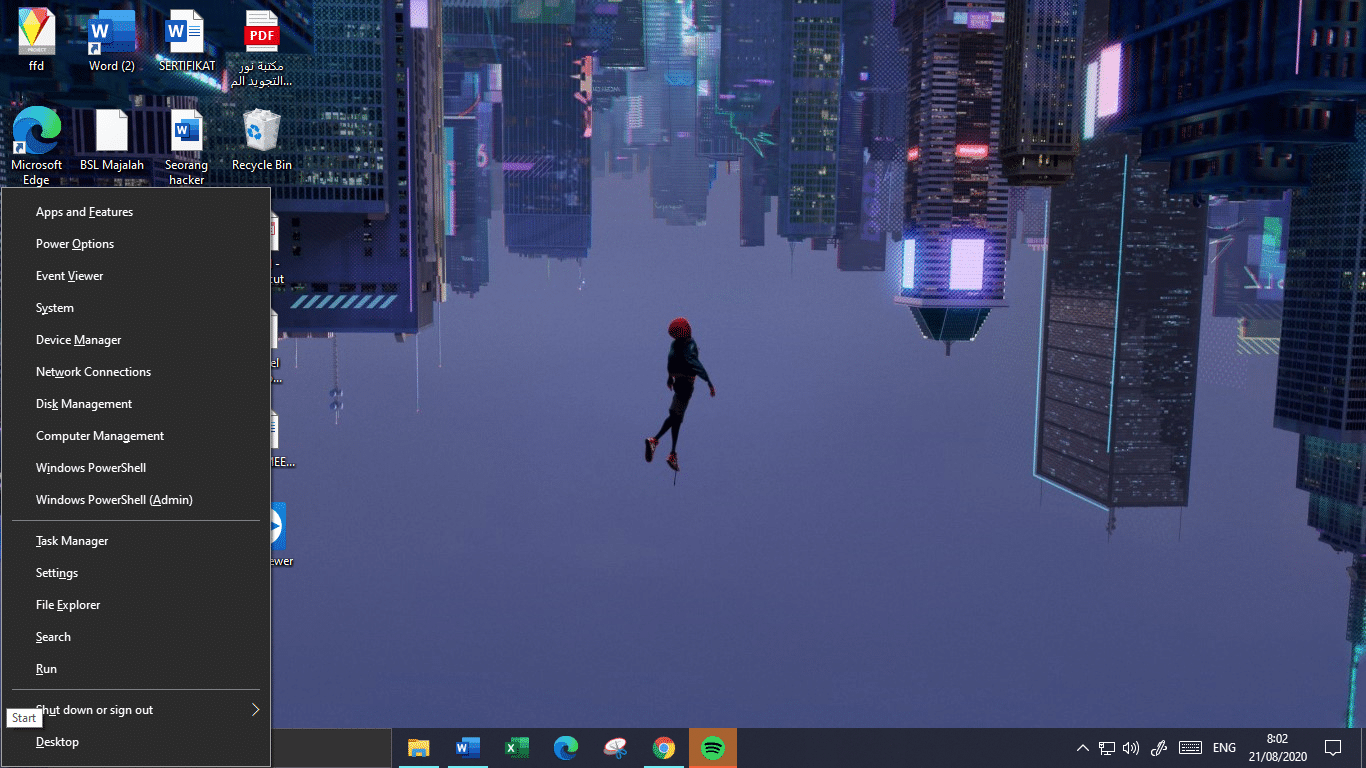Open the Action Center notifications
Viewport: 1366px width, 768px height.
pos(1333,747)
